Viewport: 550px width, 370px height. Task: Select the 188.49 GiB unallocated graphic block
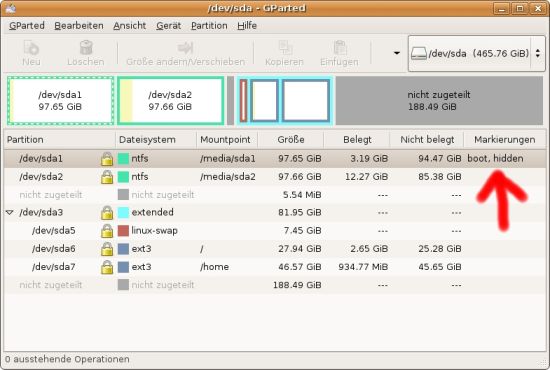[439, 101]
